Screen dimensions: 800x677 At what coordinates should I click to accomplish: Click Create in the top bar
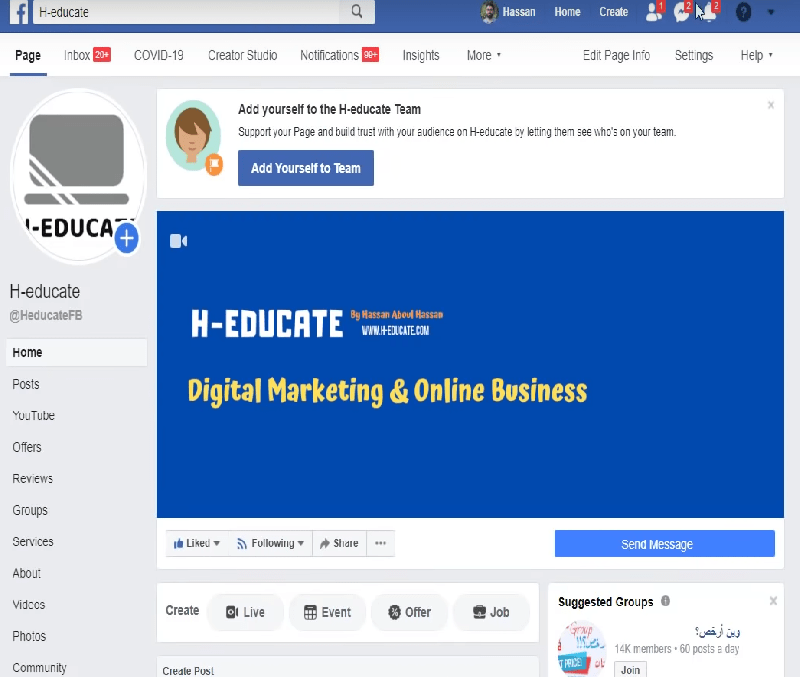613,12
